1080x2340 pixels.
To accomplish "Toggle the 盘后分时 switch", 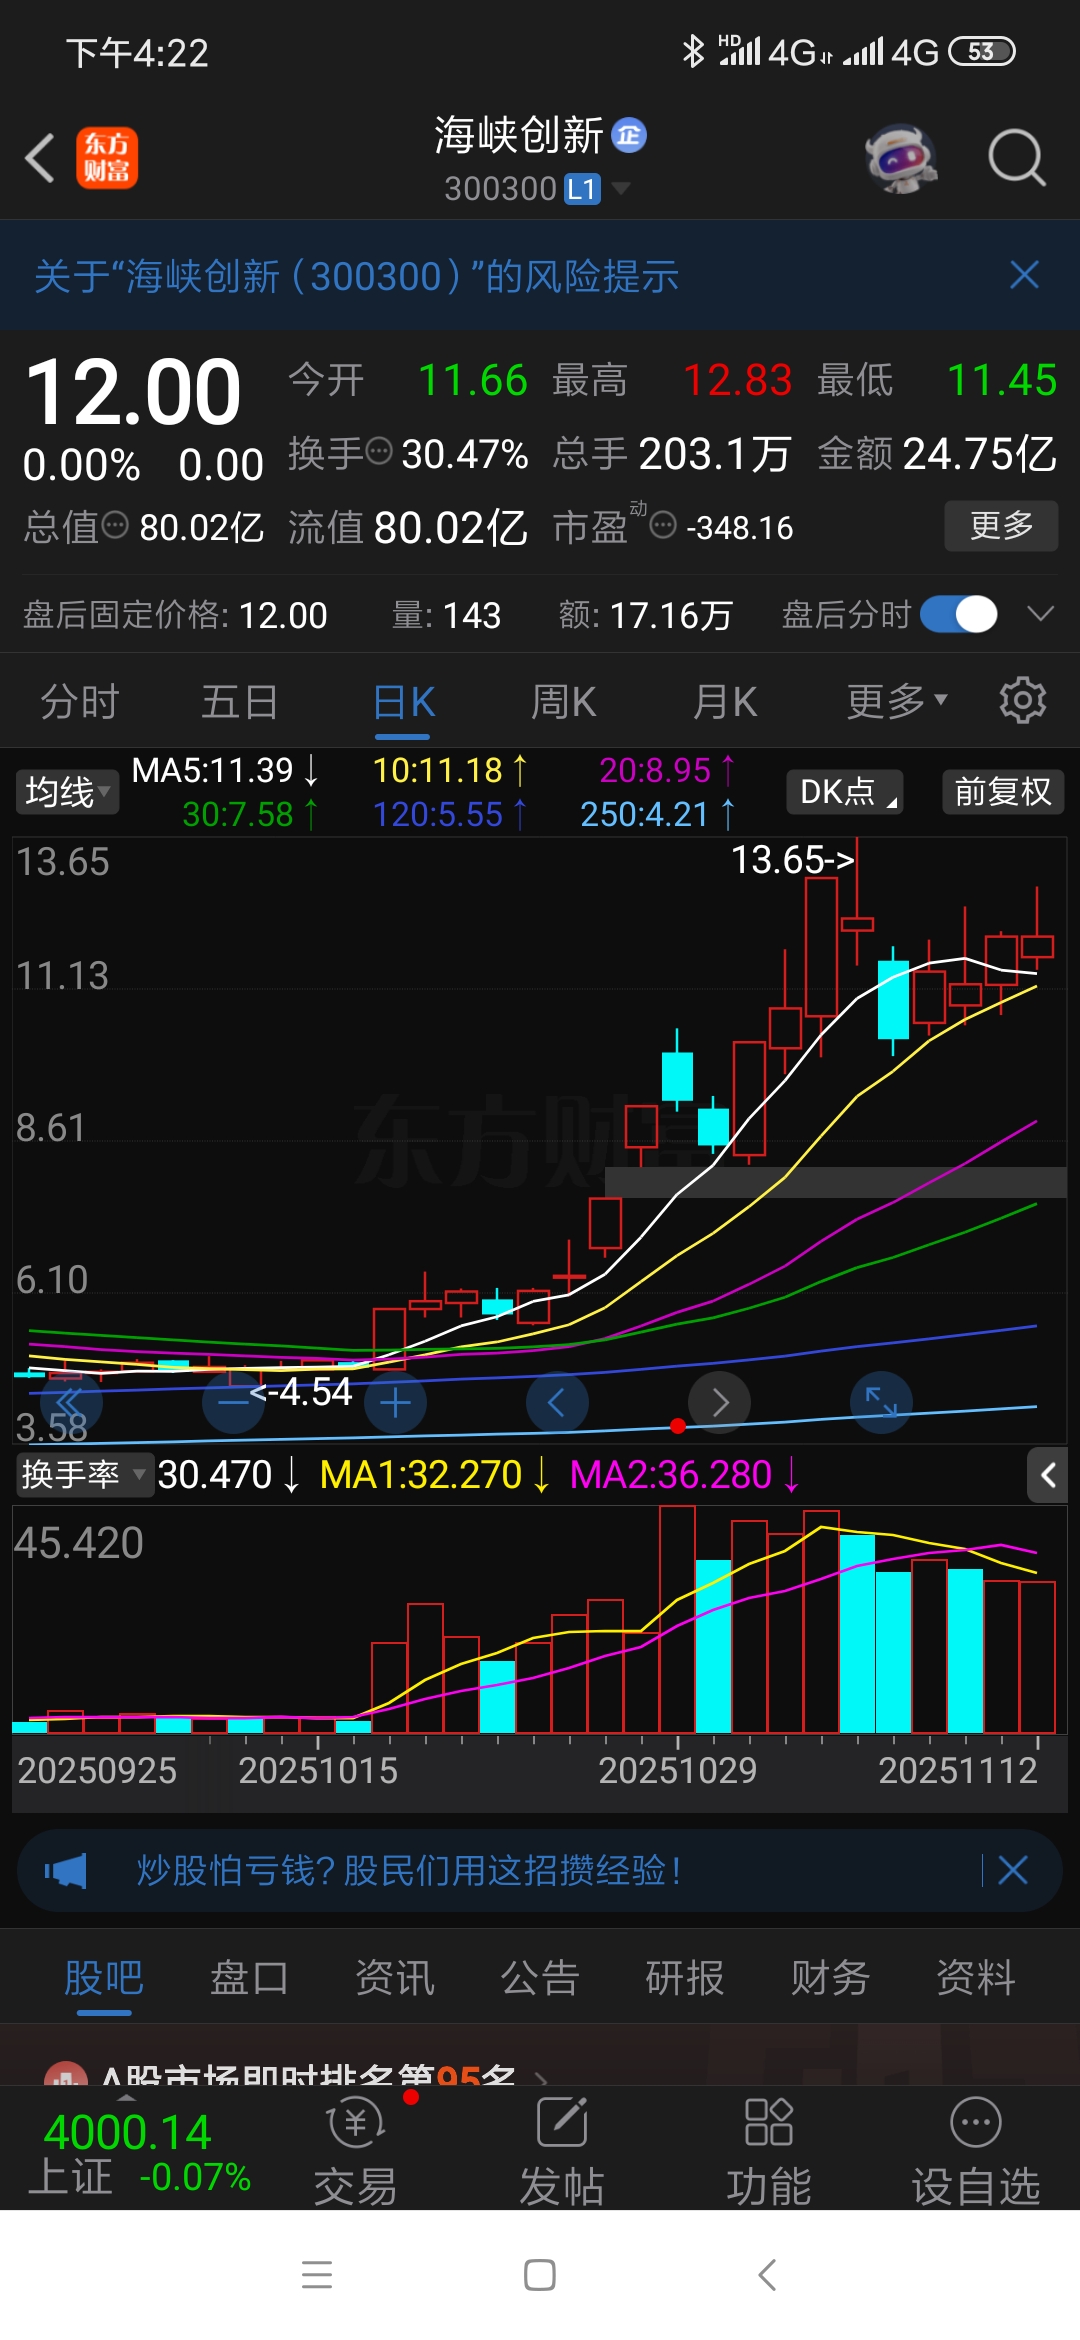I will tap(959, 614).
